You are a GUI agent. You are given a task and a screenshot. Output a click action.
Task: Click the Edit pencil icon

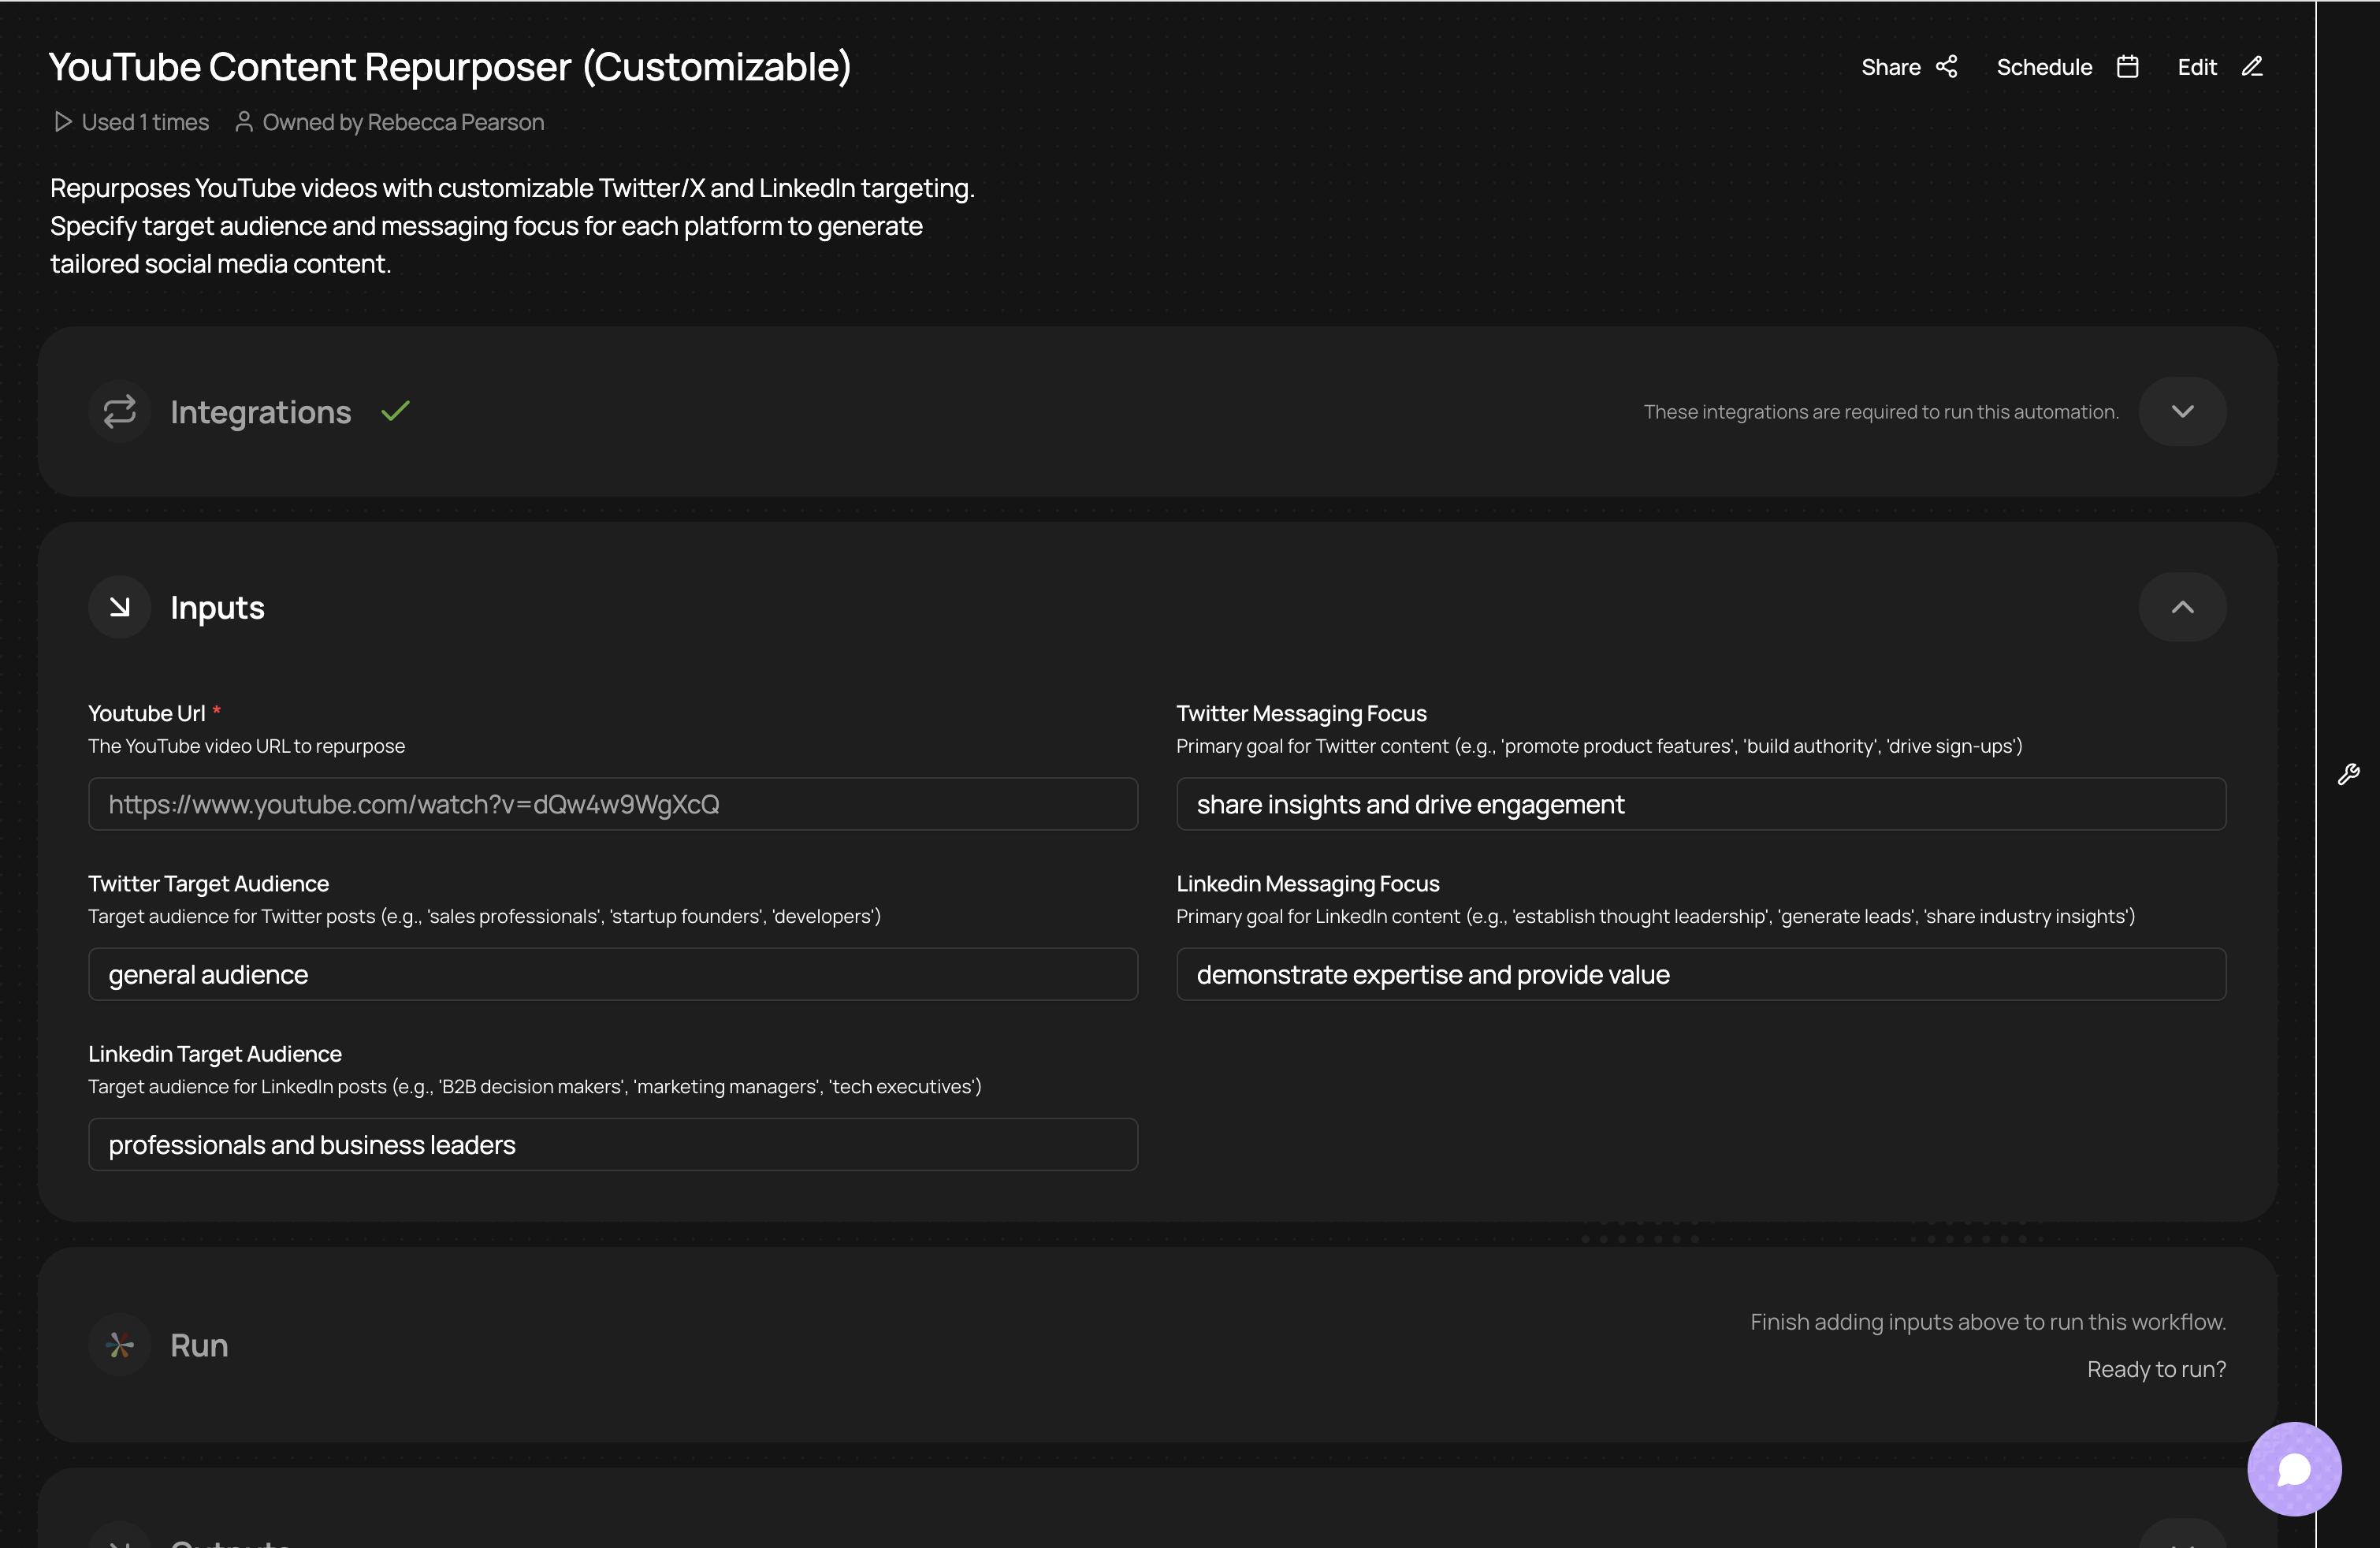tap(2252, 67)
